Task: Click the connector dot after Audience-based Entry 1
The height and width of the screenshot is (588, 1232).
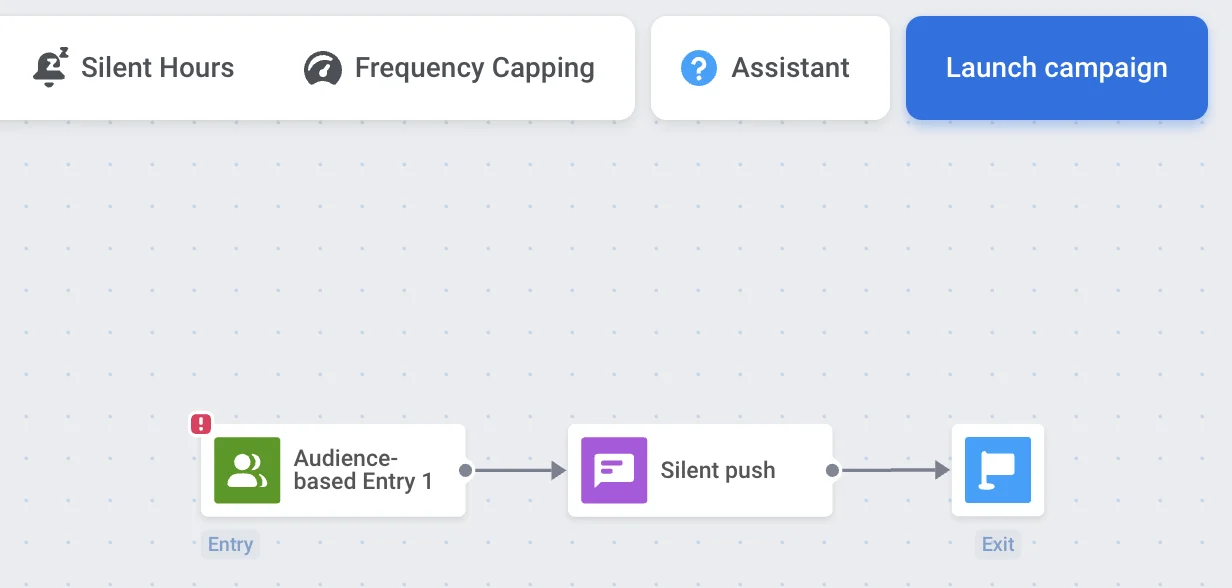Action: (x=464, y=470)
